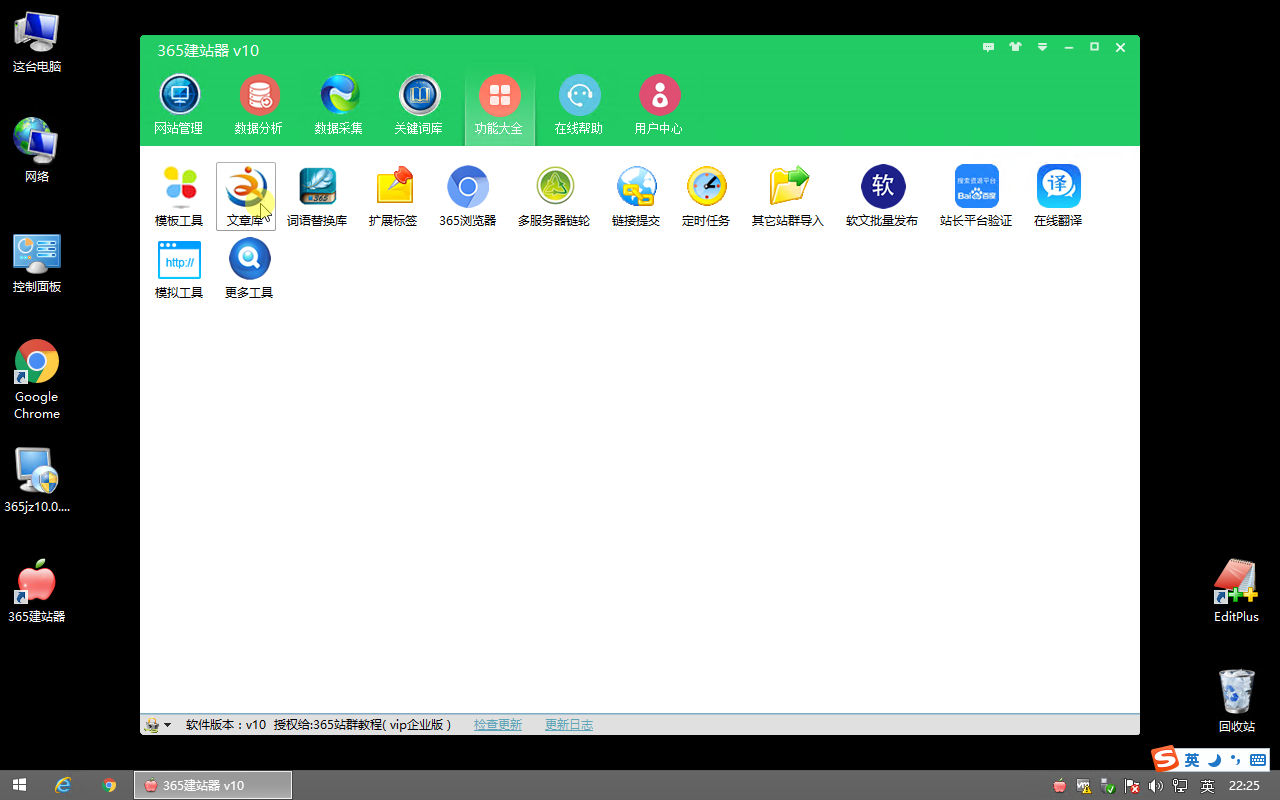Open the 用户中心 user center tab
The height and width of the screenshot is (800, 1280).
pyautogui.click(x=659, y=105)
